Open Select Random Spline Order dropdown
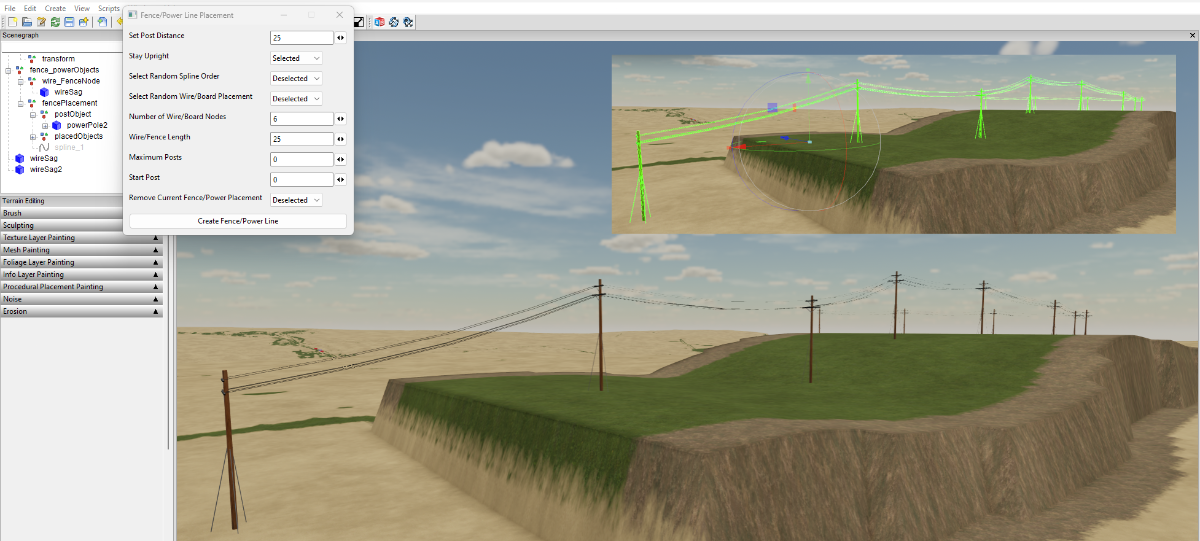The height and width of the screenshot is (541, 1200). [297, 78]
